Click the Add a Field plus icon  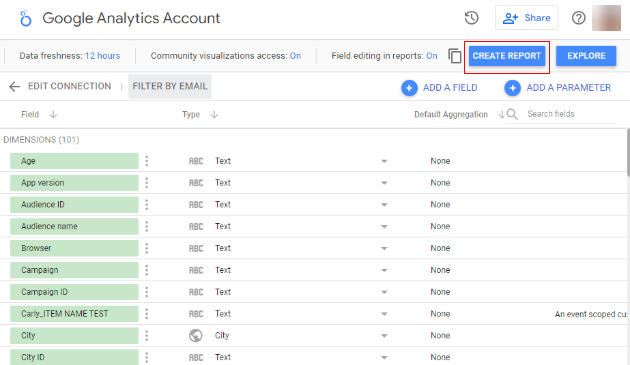[x=409, y=88]
